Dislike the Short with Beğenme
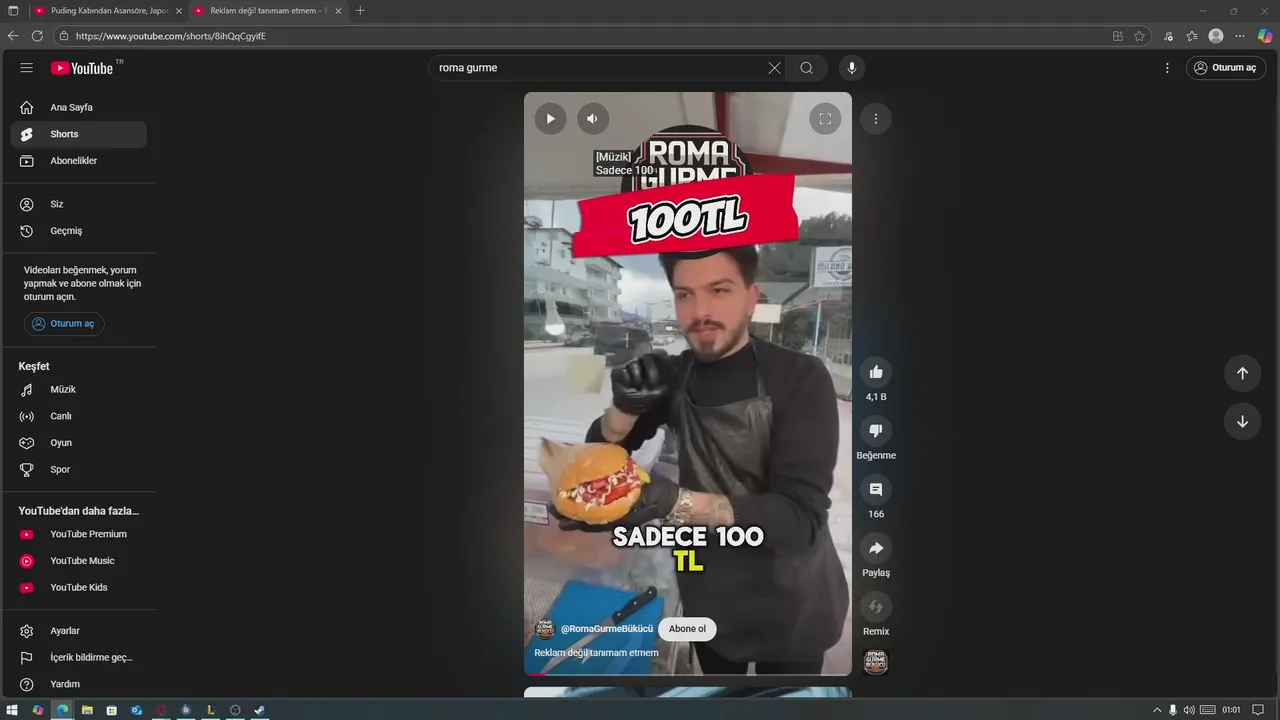 (876, 431)
